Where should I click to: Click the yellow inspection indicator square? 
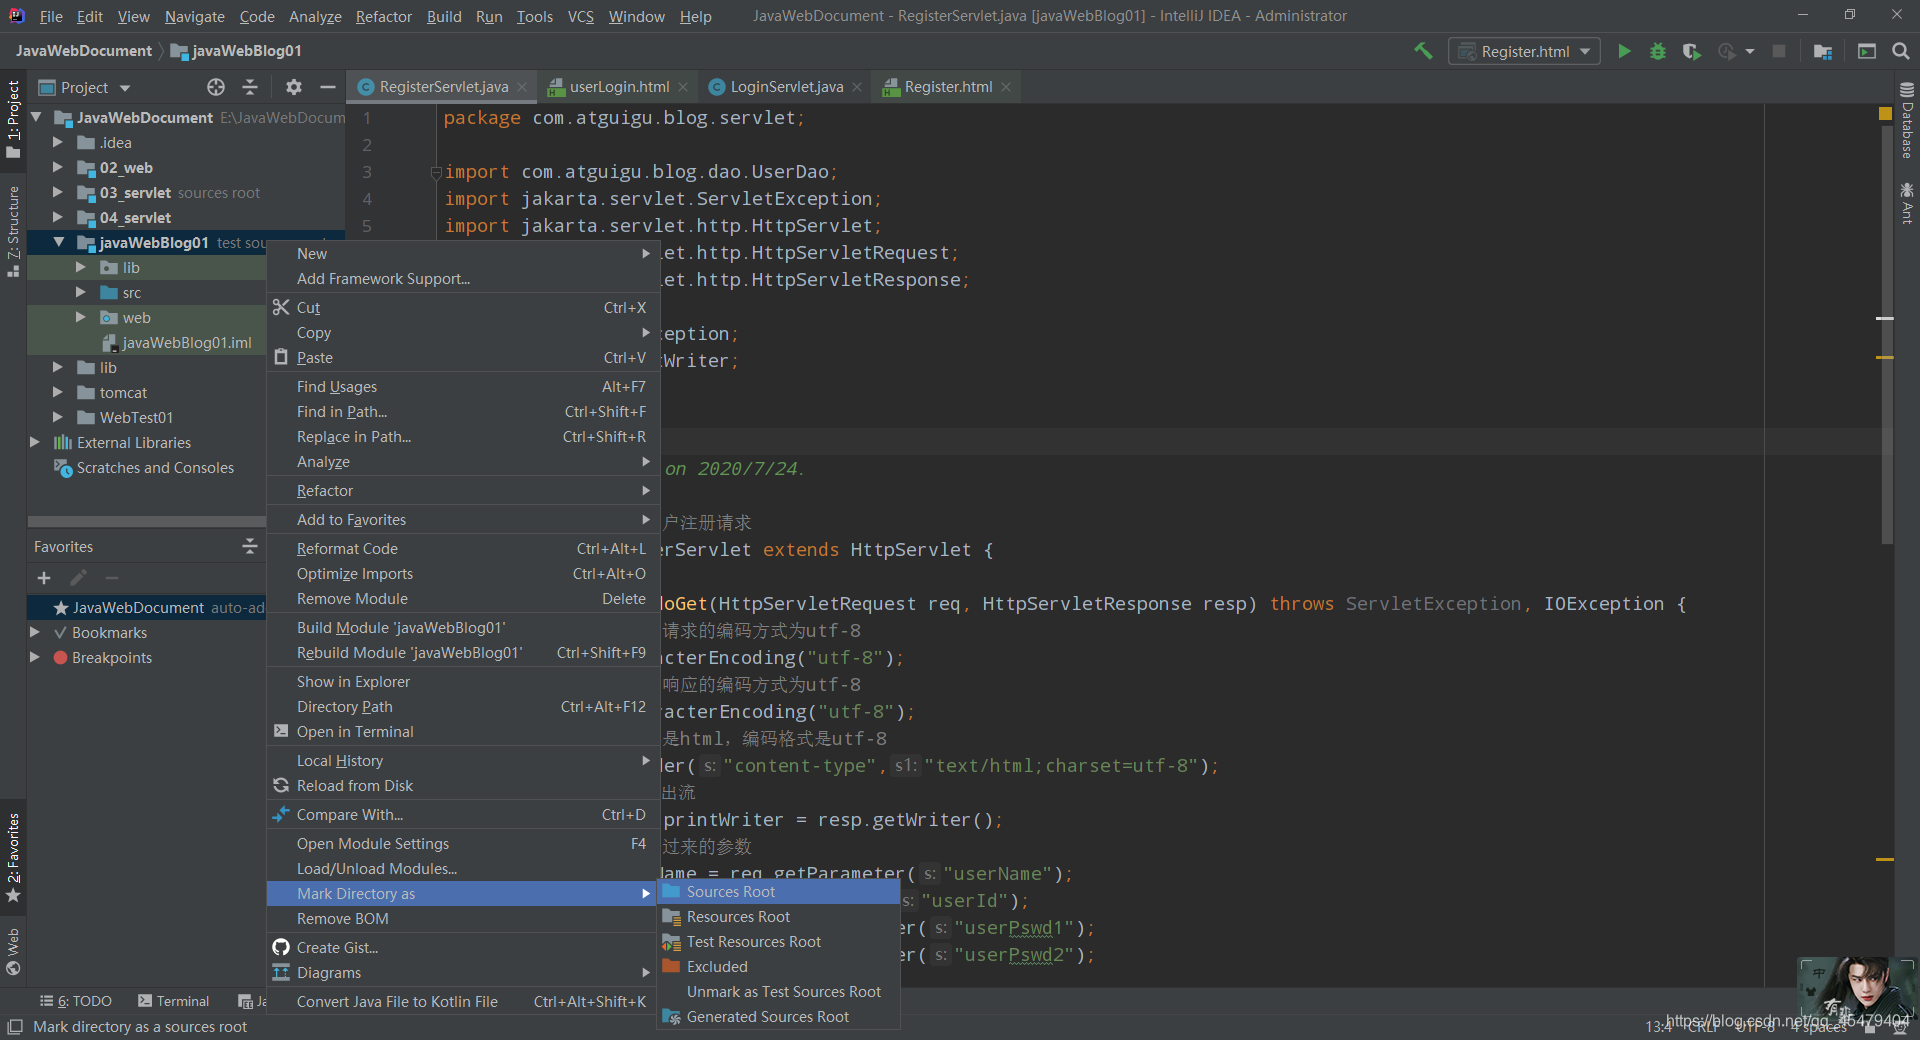pos(1885,114)
